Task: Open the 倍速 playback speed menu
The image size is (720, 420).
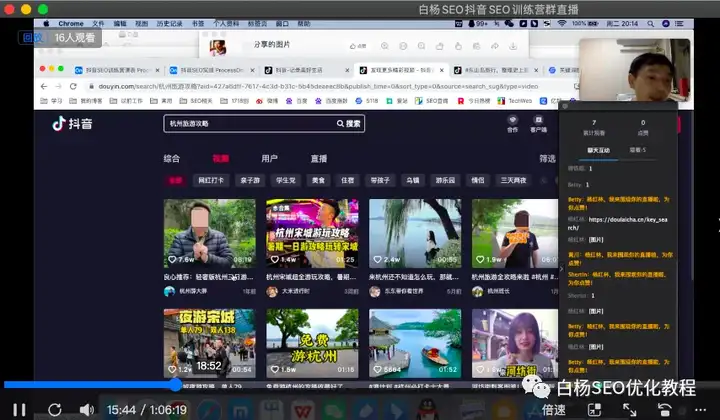Action: click(553, 409)
